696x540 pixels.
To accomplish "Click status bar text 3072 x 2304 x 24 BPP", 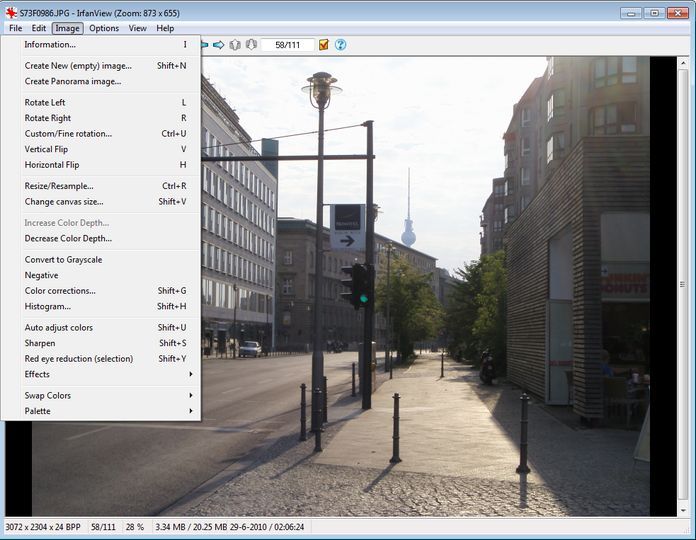I will pyautogui.click(x=43, y=527).
